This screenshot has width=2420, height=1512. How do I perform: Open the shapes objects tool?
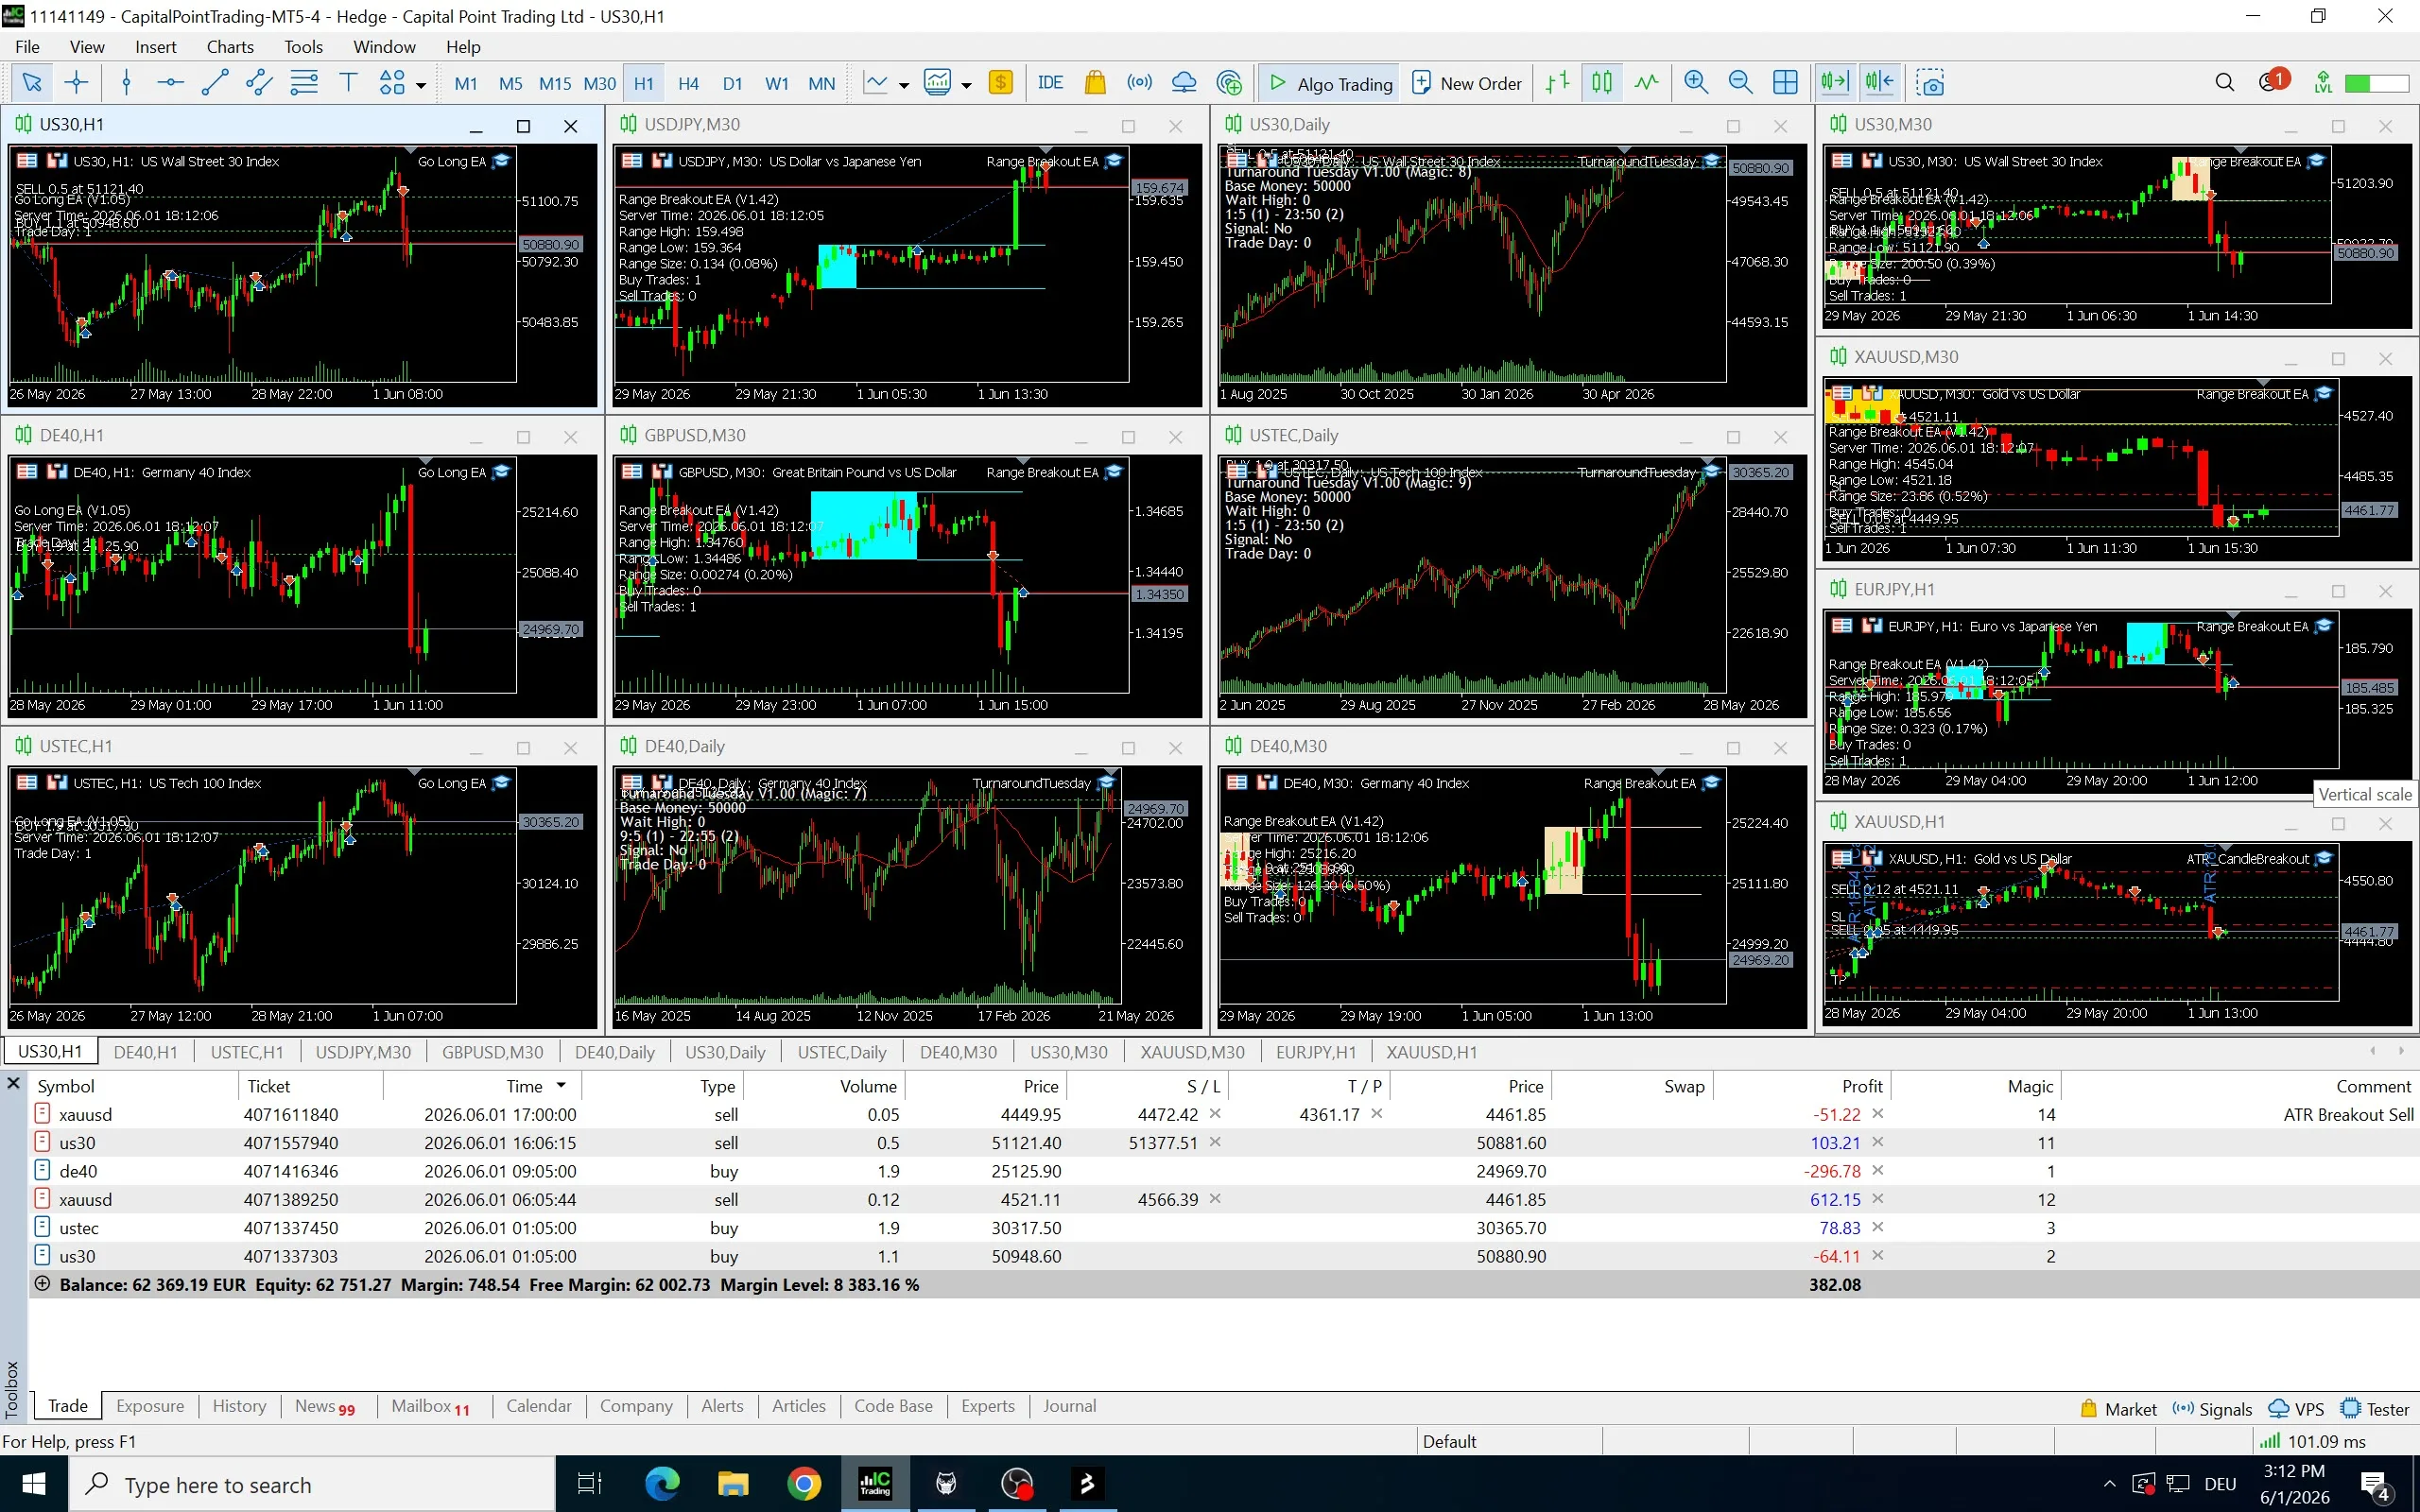(392, 83)
